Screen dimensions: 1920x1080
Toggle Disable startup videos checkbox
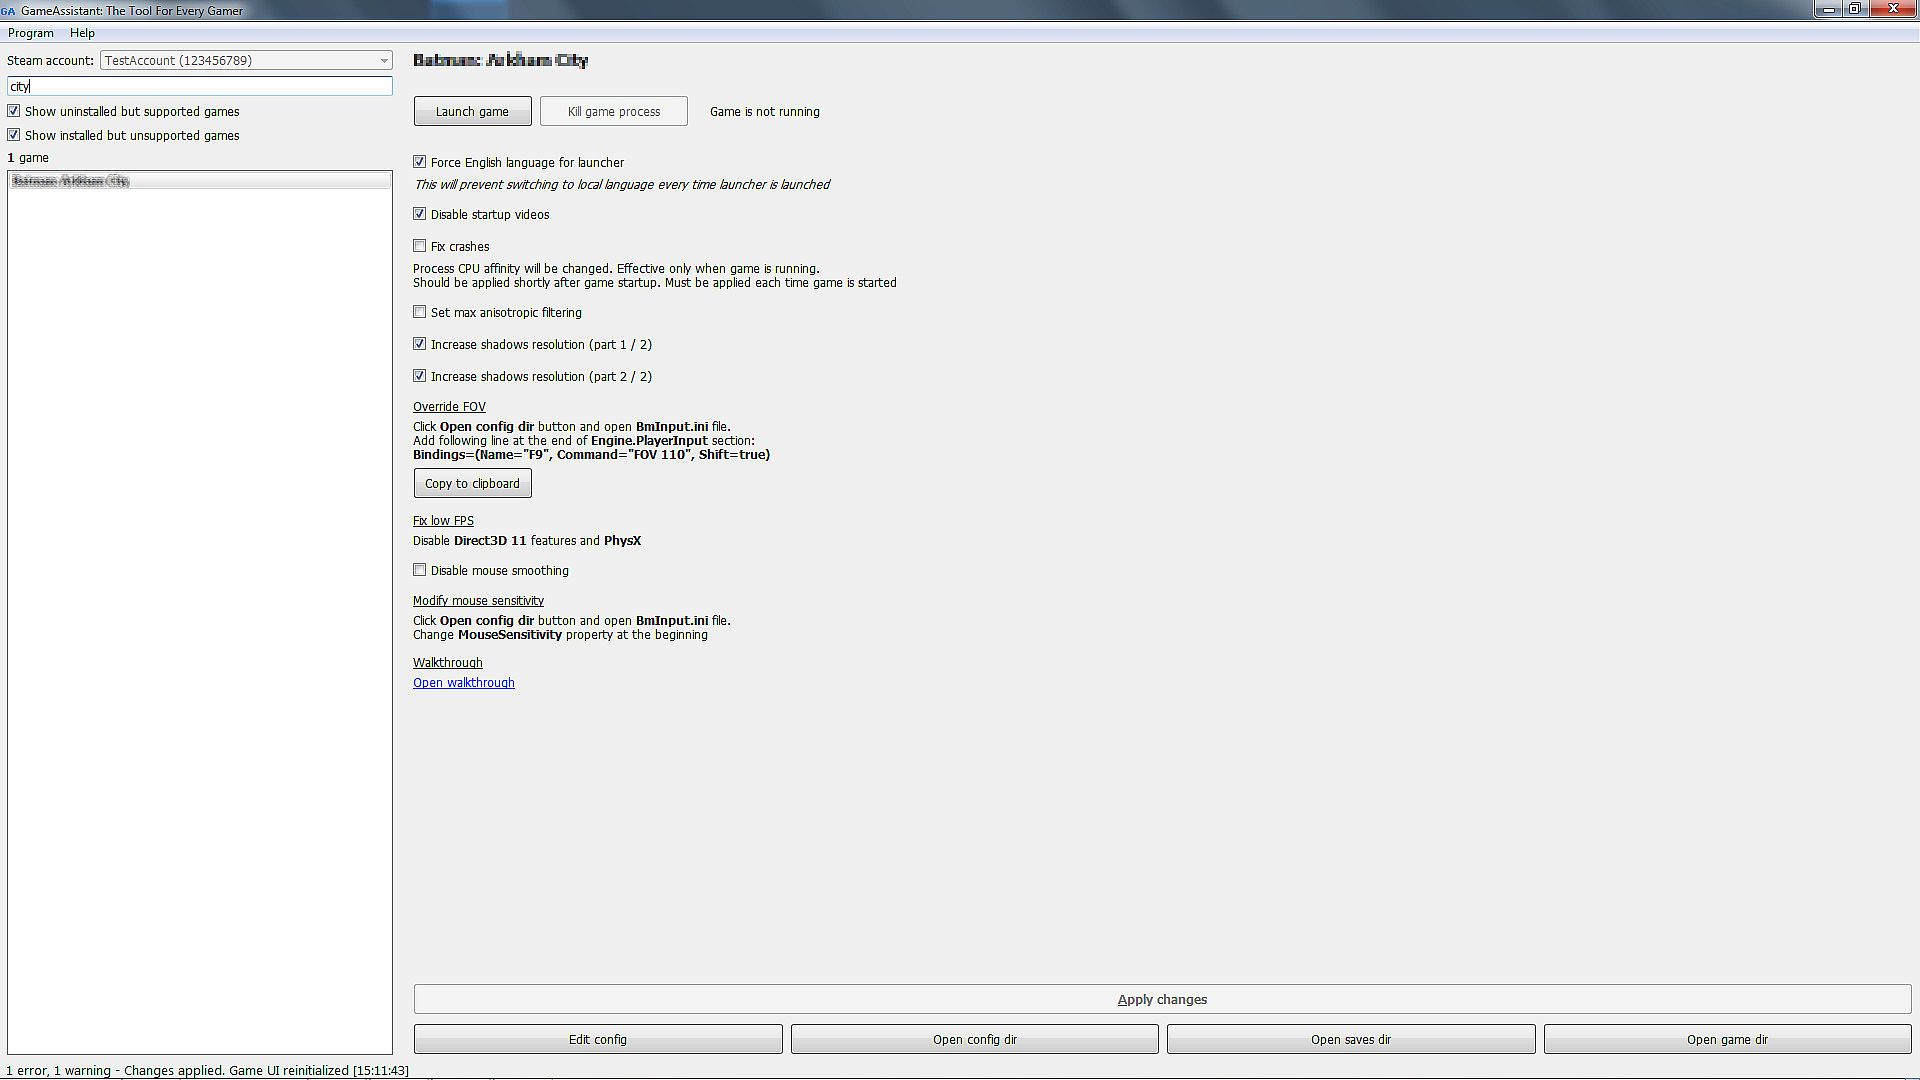pyautogui.click(x=420, y=214)
